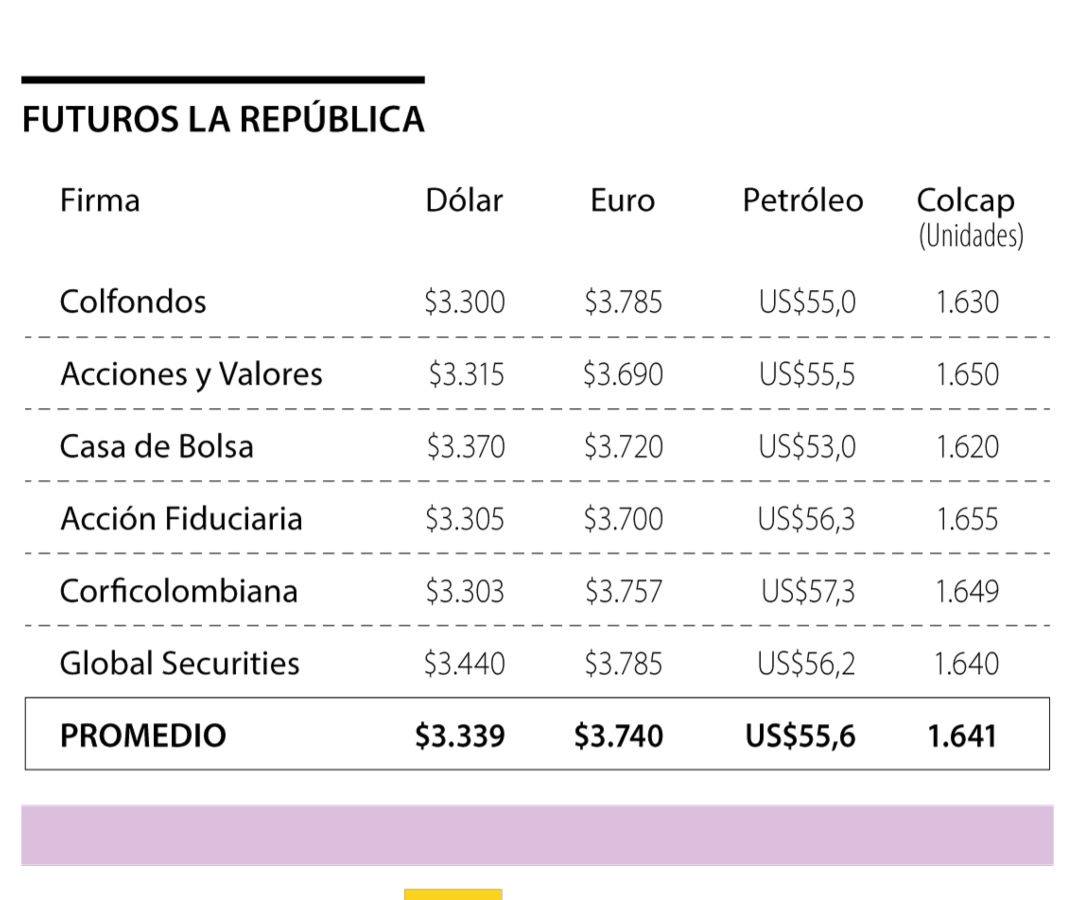Viewport: 1080px width, 900px height.
Task: Select Corficolombiana's $3.757 euro value
Action: tap(623, 591)
